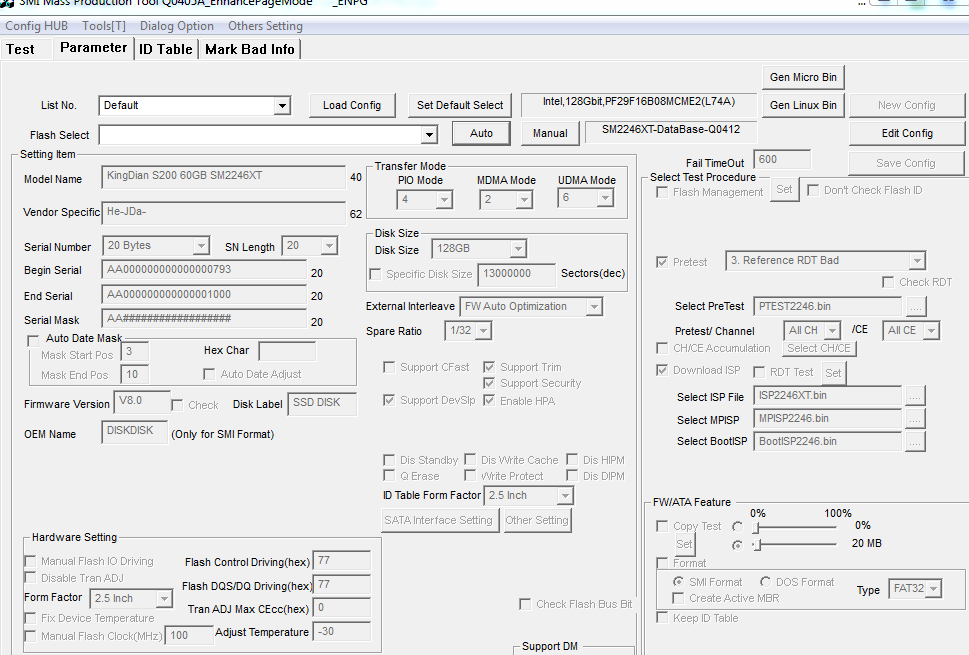Screen dimensions: 969x655
Task: Open External Interleave FW Auto Optimization dropdown
Action: [x=594, y=306]
